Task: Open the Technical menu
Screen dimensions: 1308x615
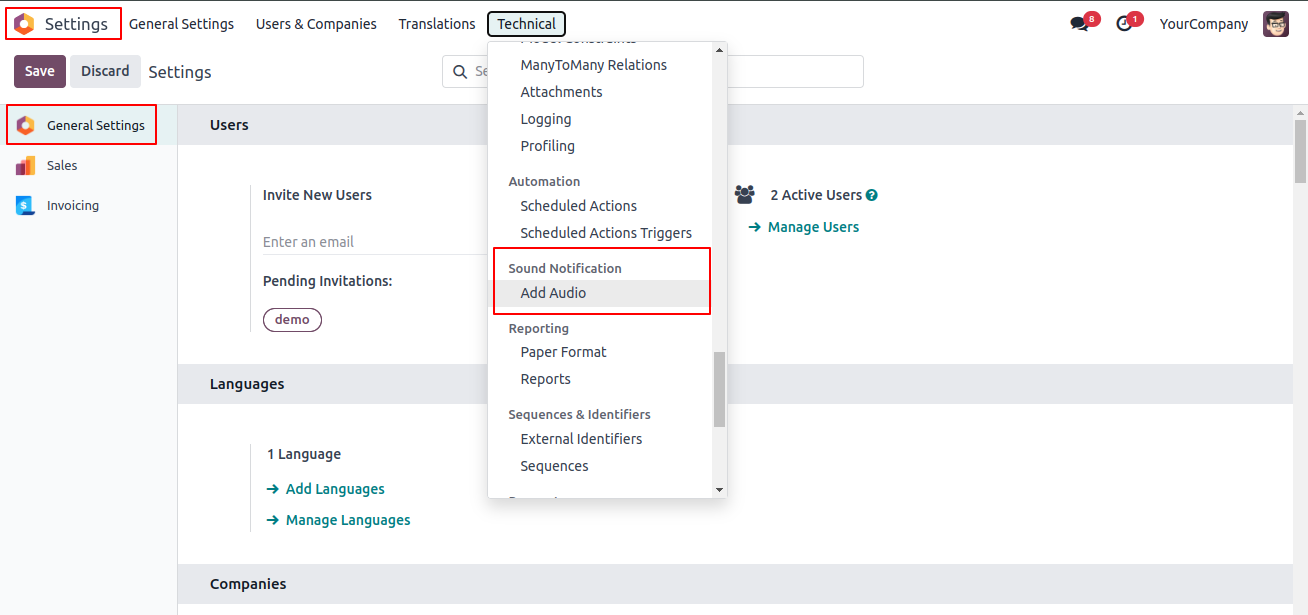Action: point(526,24)
